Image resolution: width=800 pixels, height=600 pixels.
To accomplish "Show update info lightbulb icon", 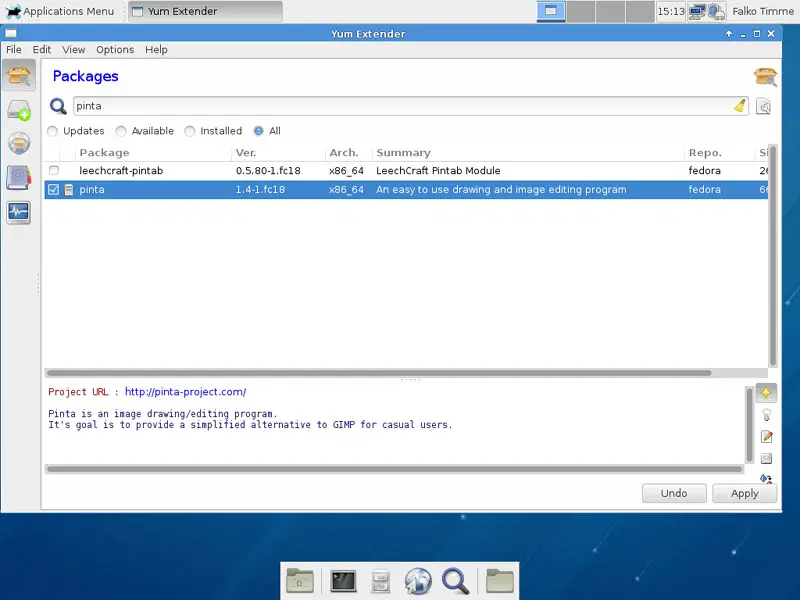I will coord(766,415).
